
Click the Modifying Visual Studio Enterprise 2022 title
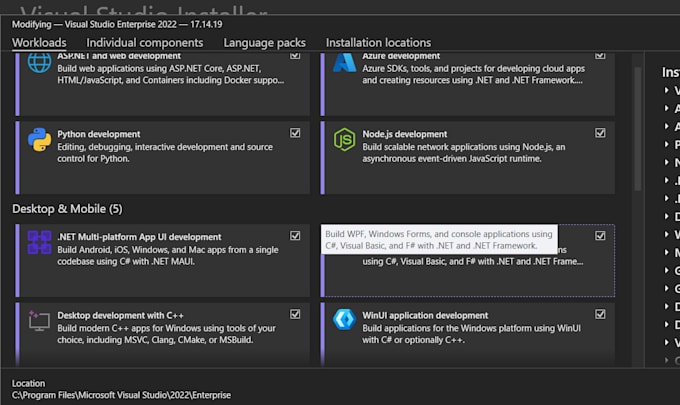[117, 24]
